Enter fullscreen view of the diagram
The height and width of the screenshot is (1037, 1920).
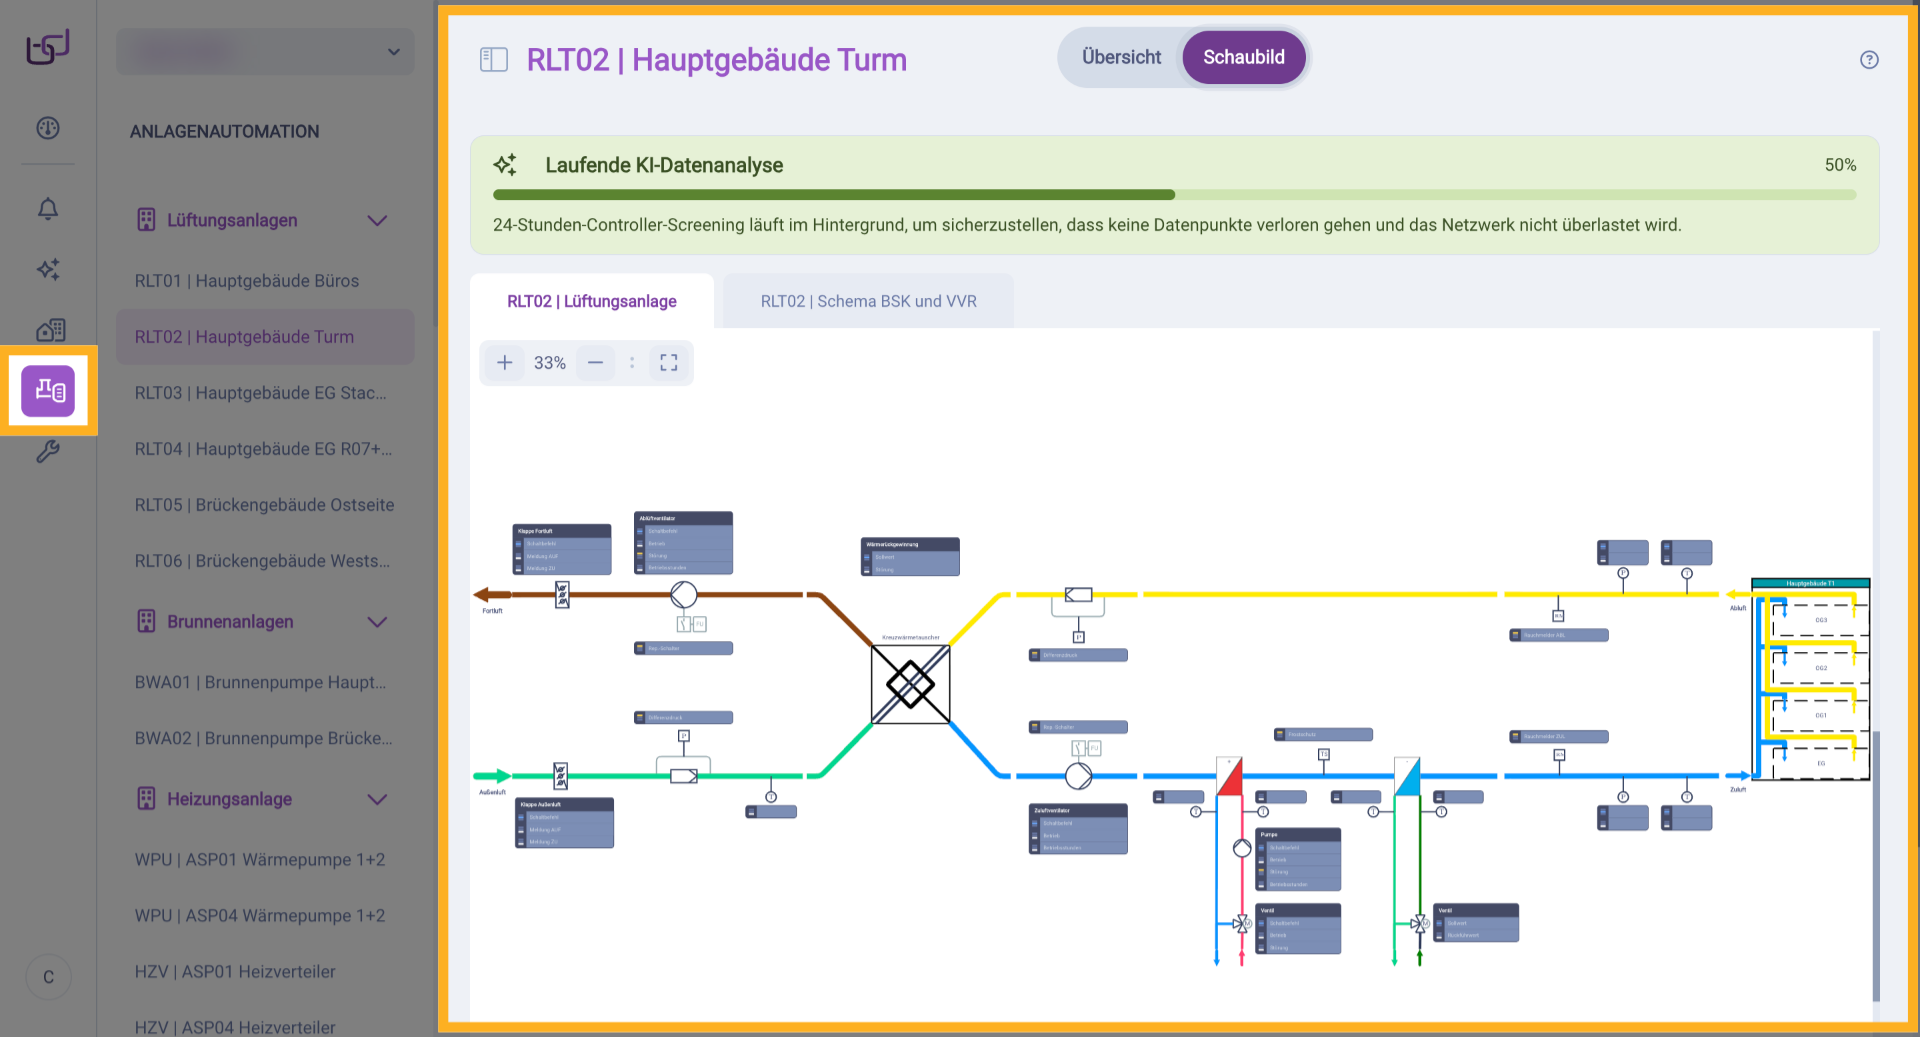pyautogui.click(x=669, y=363)
